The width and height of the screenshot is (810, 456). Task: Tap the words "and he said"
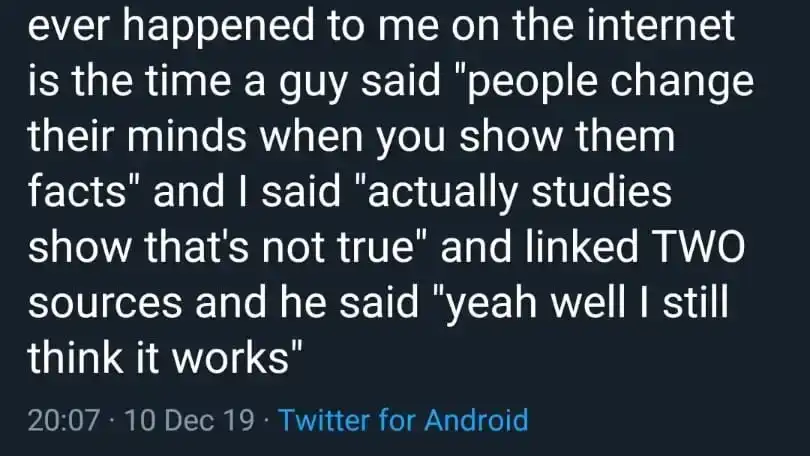tap(307, 302)
